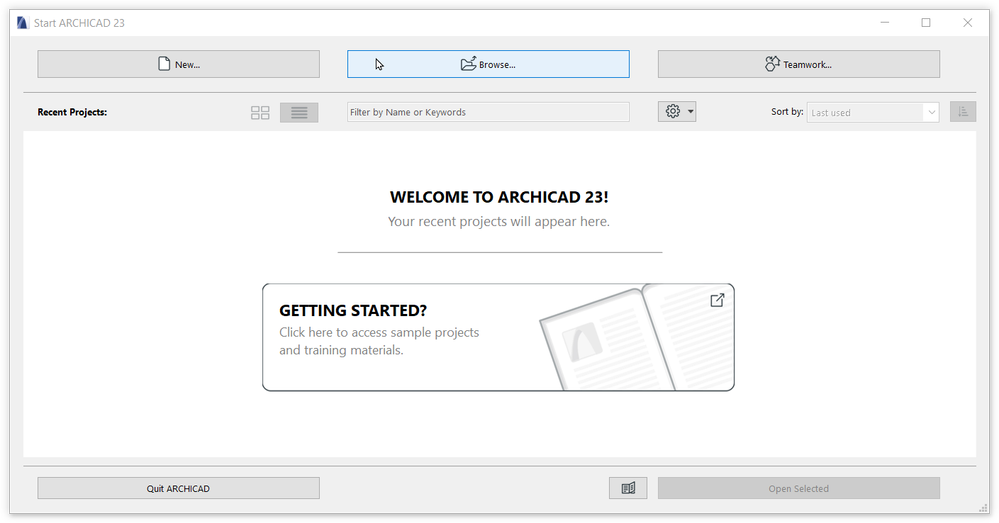999x523 pixels.
Task: Open the Teamwork... project button
Action: point(799,64)
